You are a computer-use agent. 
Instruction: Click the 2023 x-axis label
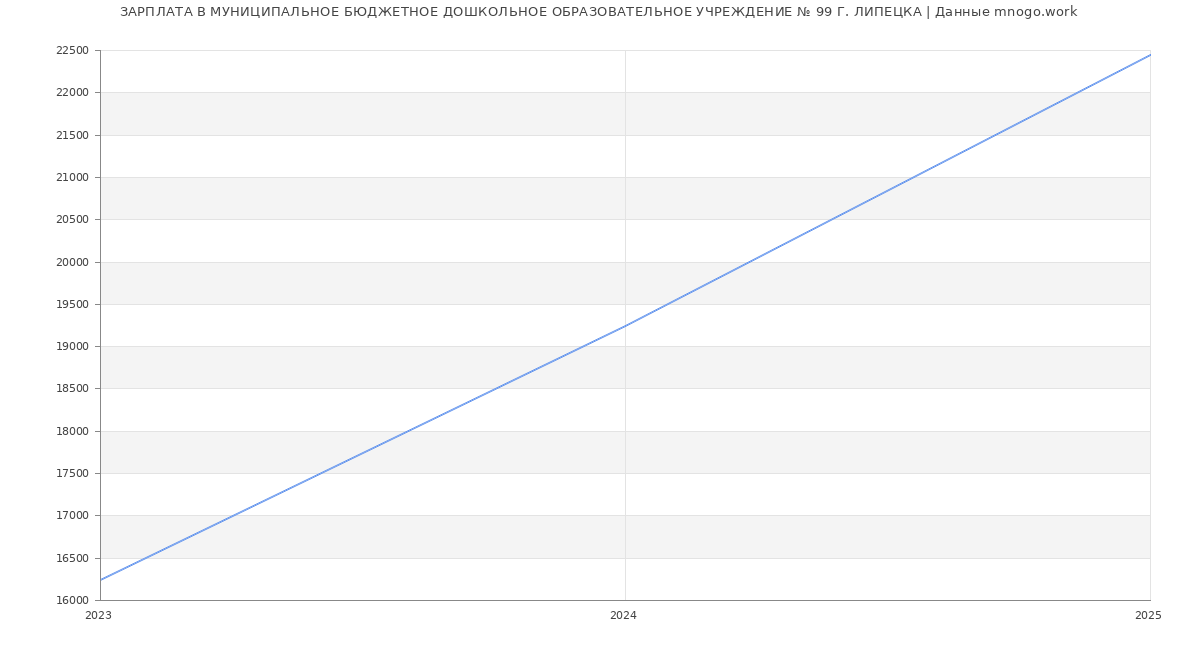(99, 616)
